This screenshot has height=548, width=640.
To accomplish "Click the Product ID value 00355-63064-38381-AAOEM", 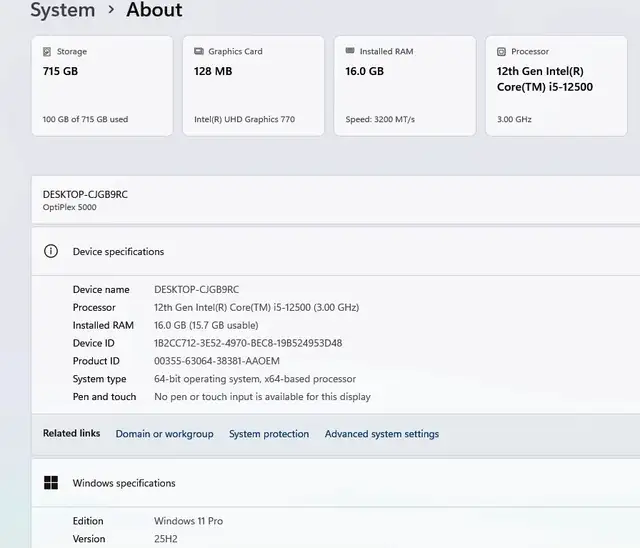I will [217, 361].
